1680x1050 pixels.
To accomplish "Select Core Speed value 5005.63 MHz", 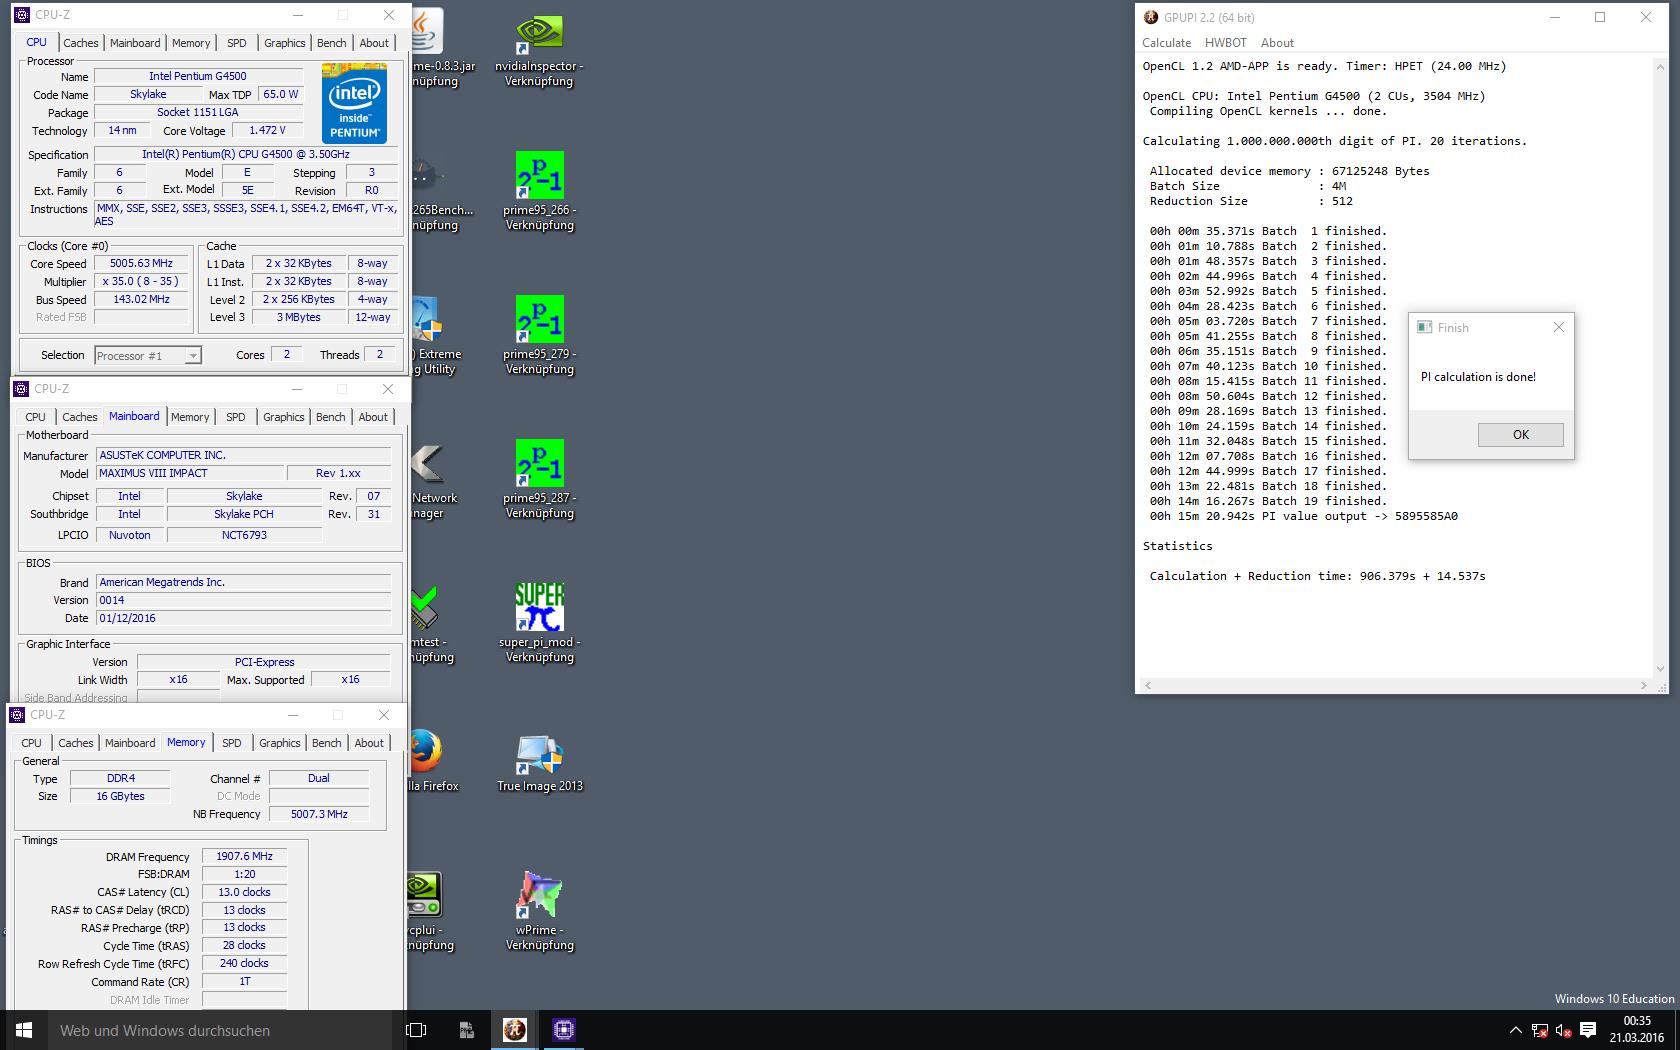I will click(x=141, y=263).
